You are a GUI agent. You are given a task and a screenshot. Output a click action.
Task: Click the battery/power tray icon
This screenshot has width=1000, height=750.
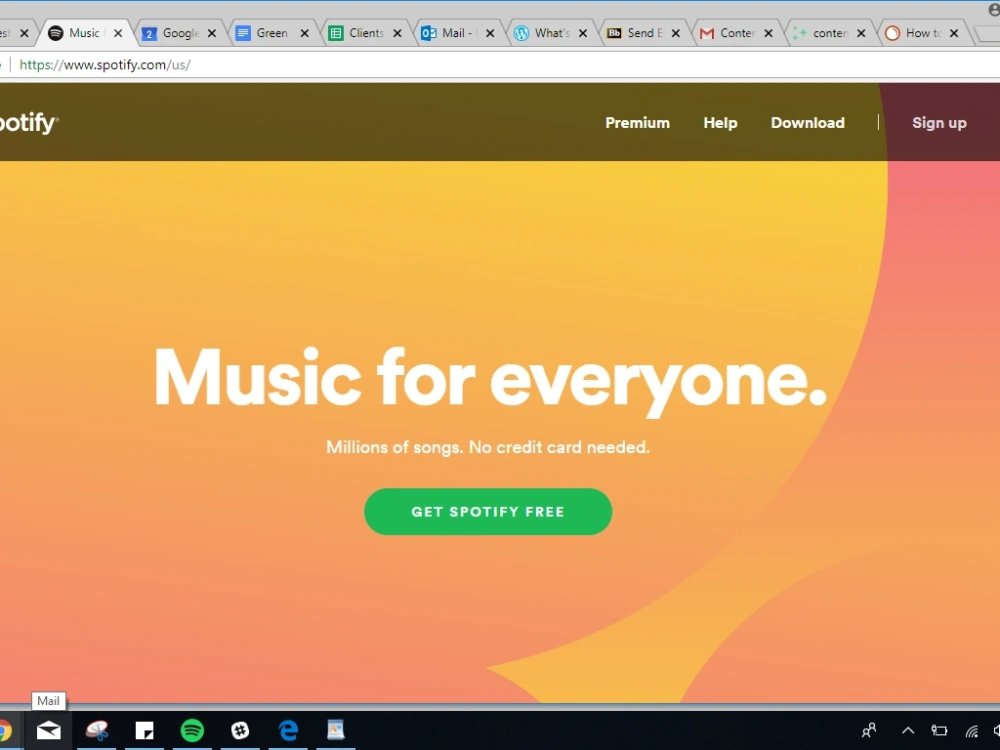(x=939, y=731)
